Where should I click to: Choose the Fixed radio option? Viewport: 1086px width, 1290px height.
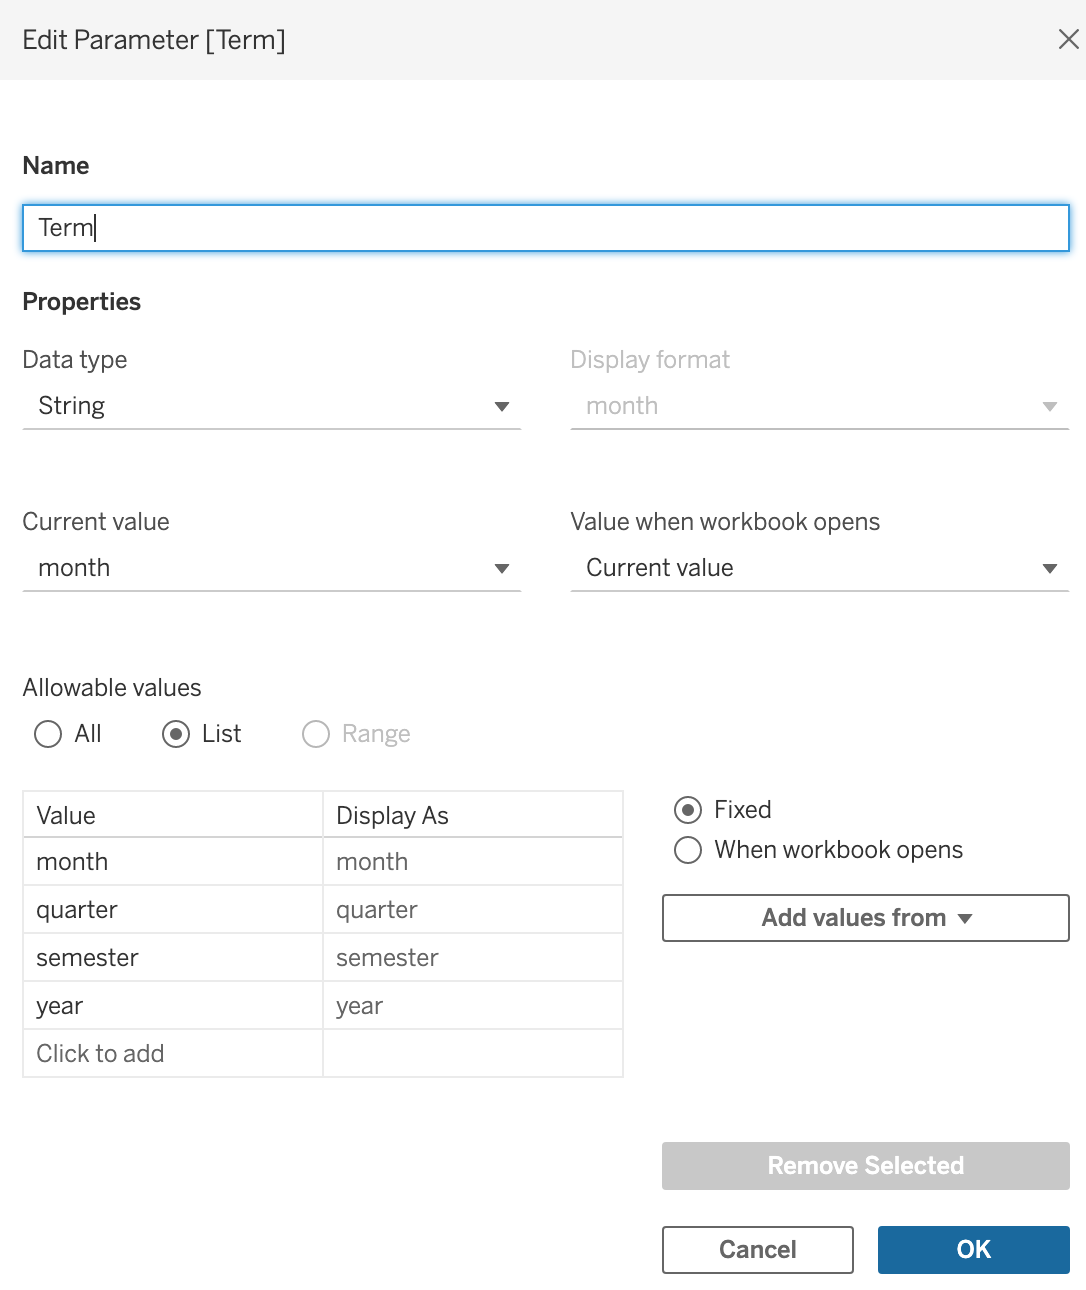(723, 809)
